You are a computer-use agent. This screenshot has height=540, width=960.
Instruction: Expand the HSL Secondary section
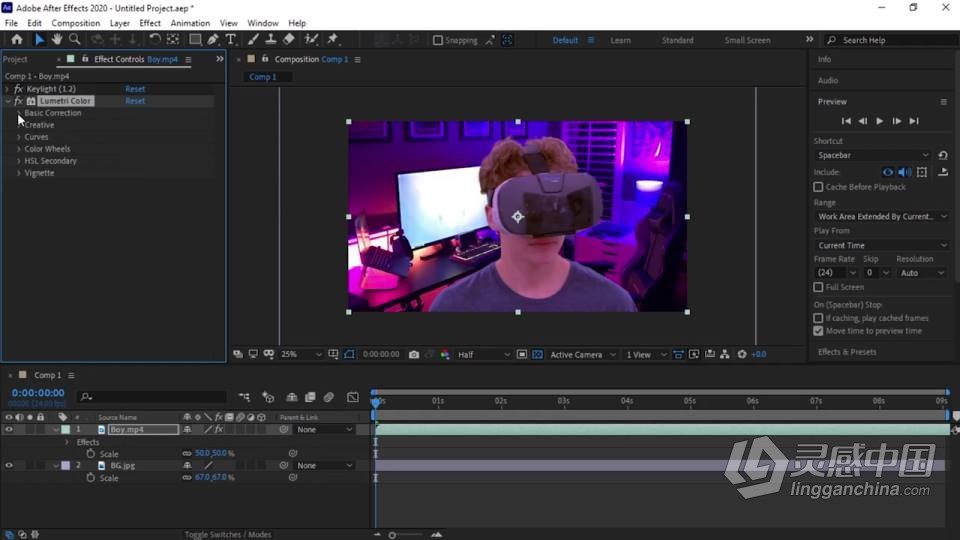tap(19, 161)
